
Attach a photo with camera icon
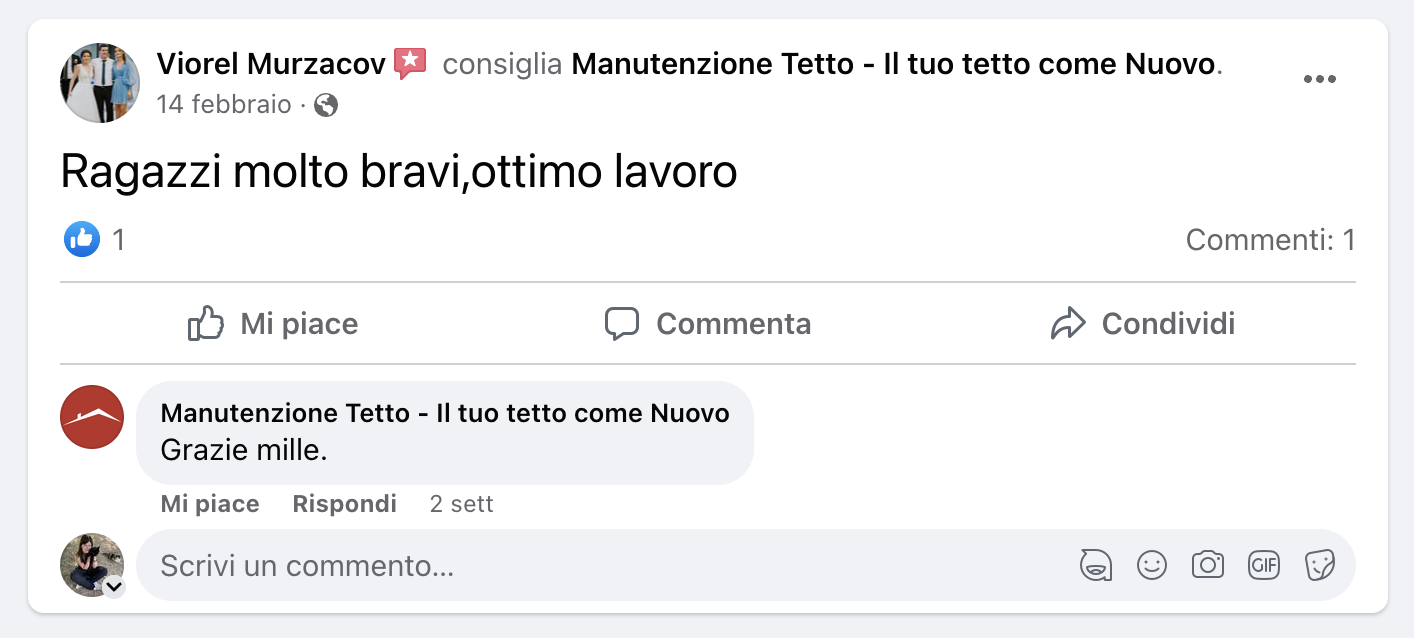(x=1208, y=565)
